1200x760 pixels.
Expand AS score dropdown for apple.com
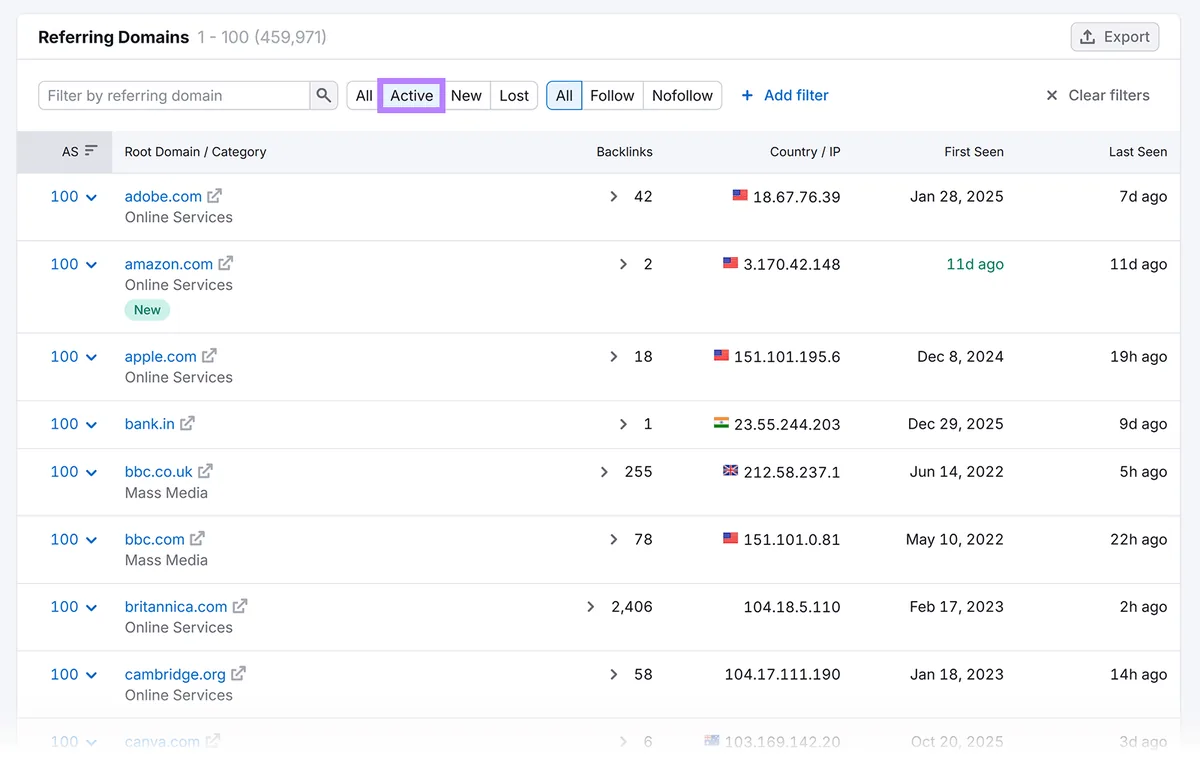(91, 357)
